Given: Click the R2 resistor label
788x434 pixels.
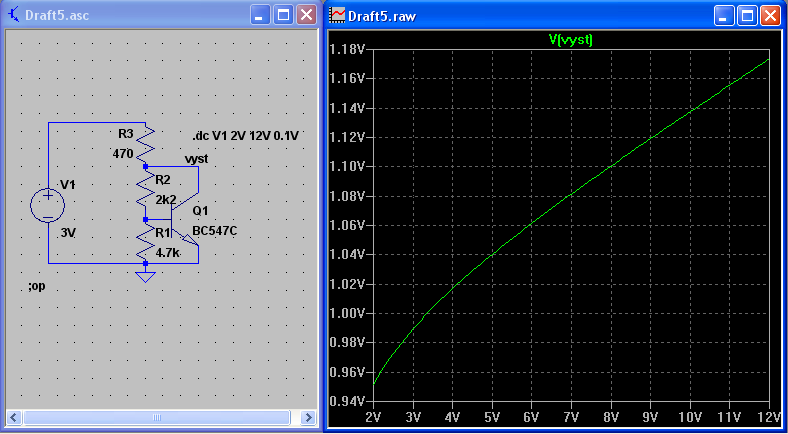Looking at the screenshot, I should pyautogui.click(x=163, y=180).
